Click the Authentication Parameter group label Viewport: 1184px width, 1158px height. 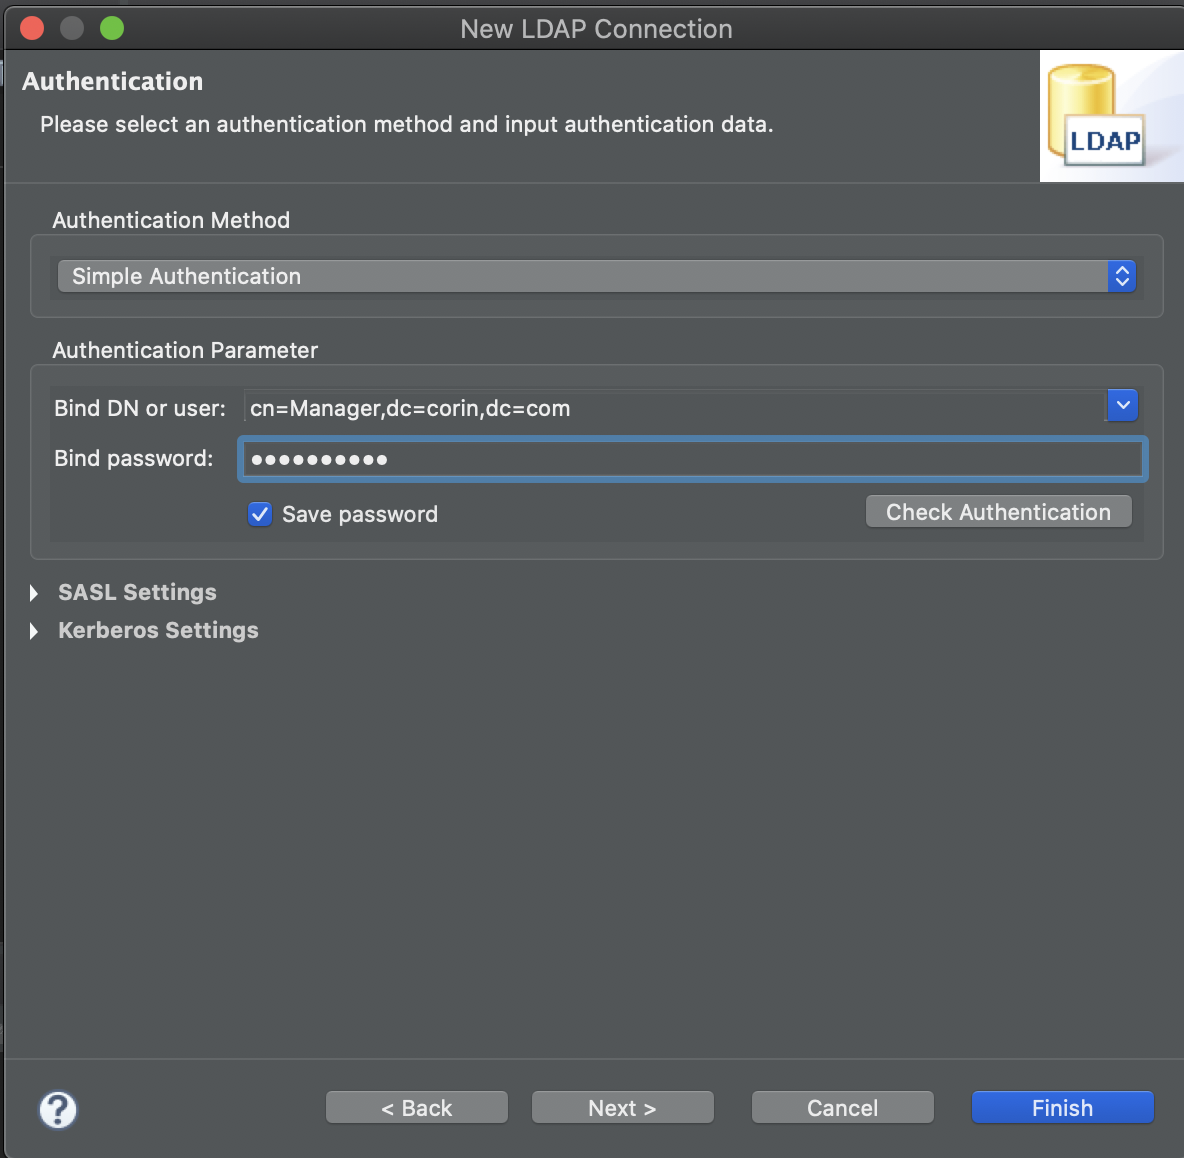pyautogui.click(x=185, y=350)
